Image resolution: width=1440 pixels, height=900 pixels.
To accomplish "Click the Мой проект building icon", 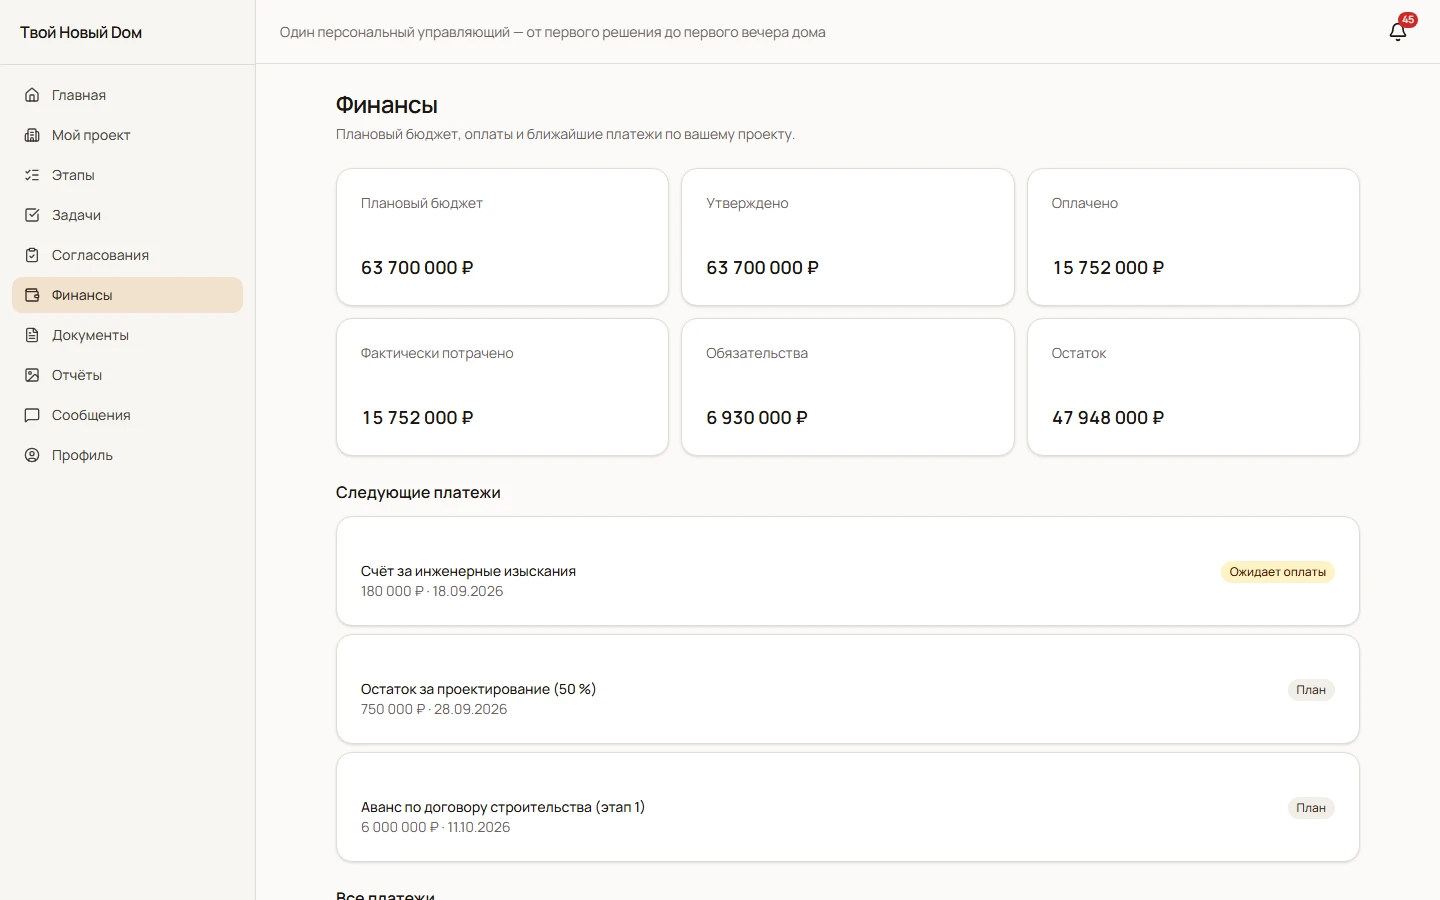I will [32, 135].
